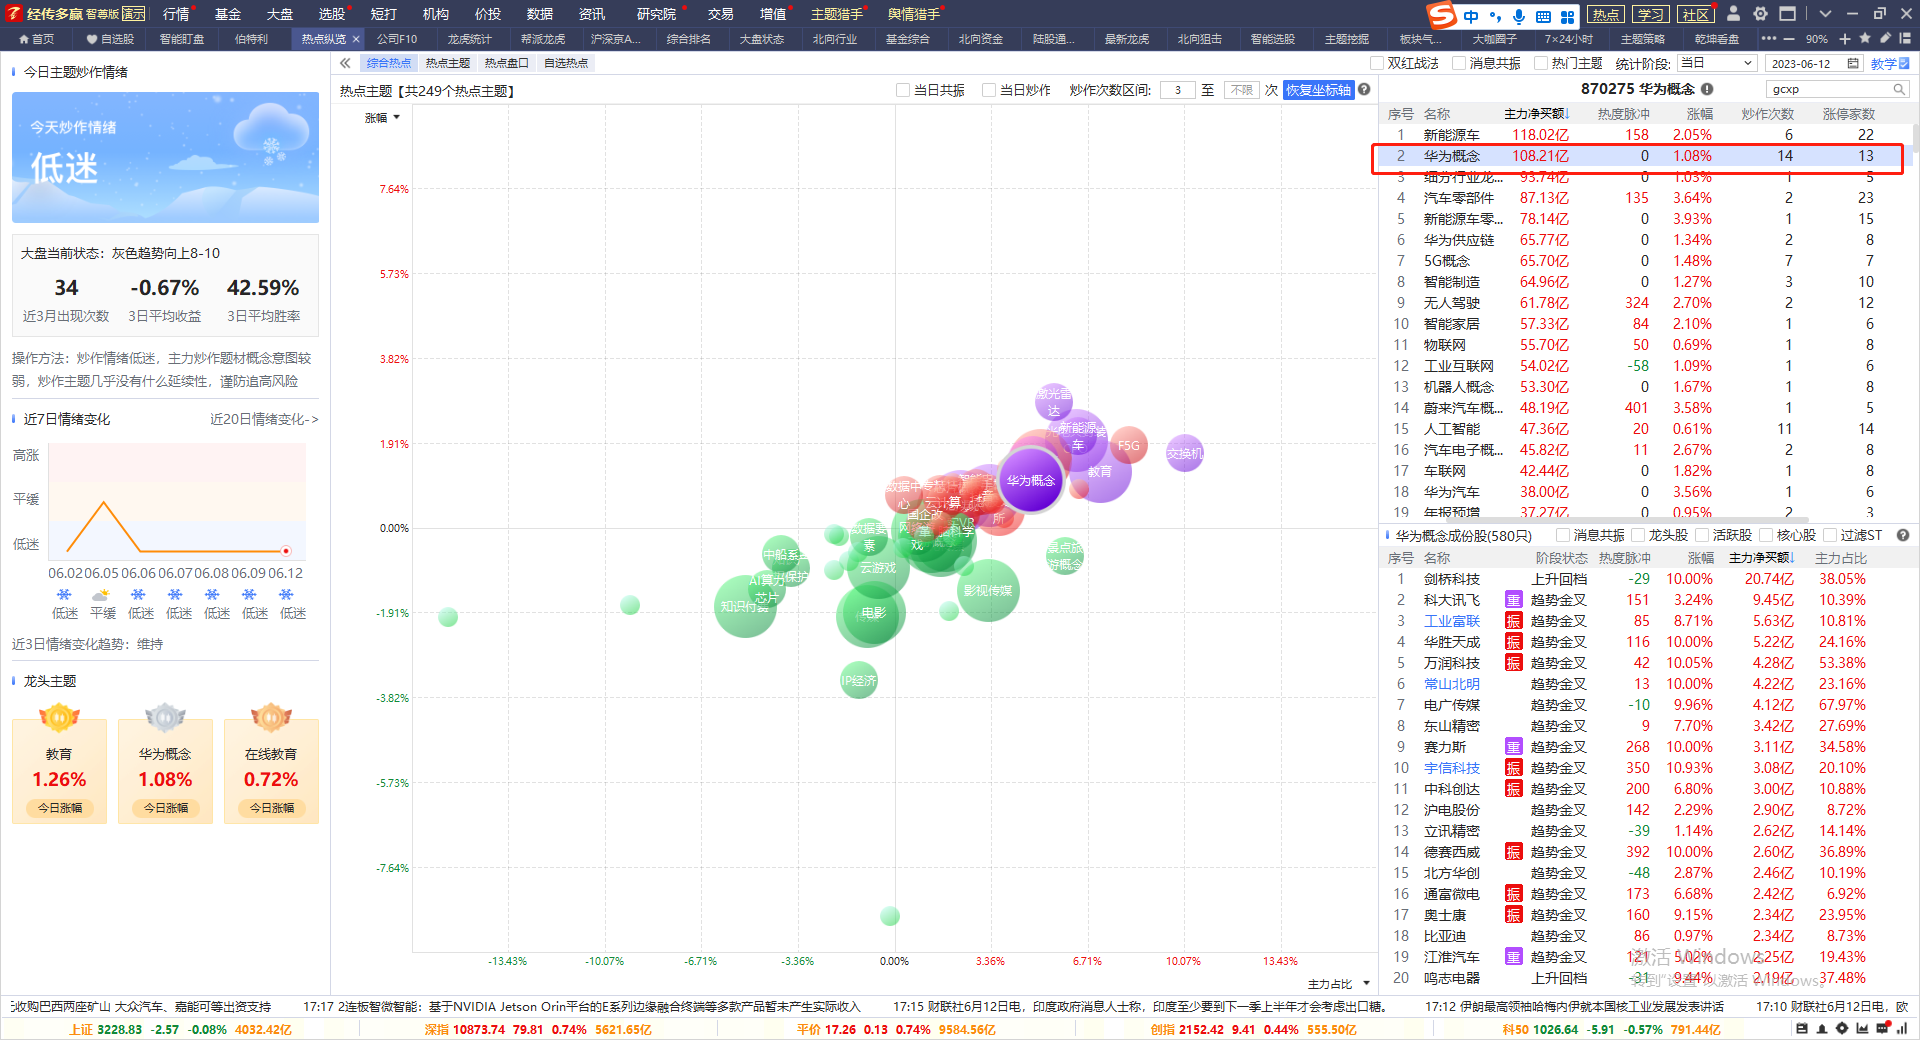Click the status bar calendar icon

click(1802, 1028)
